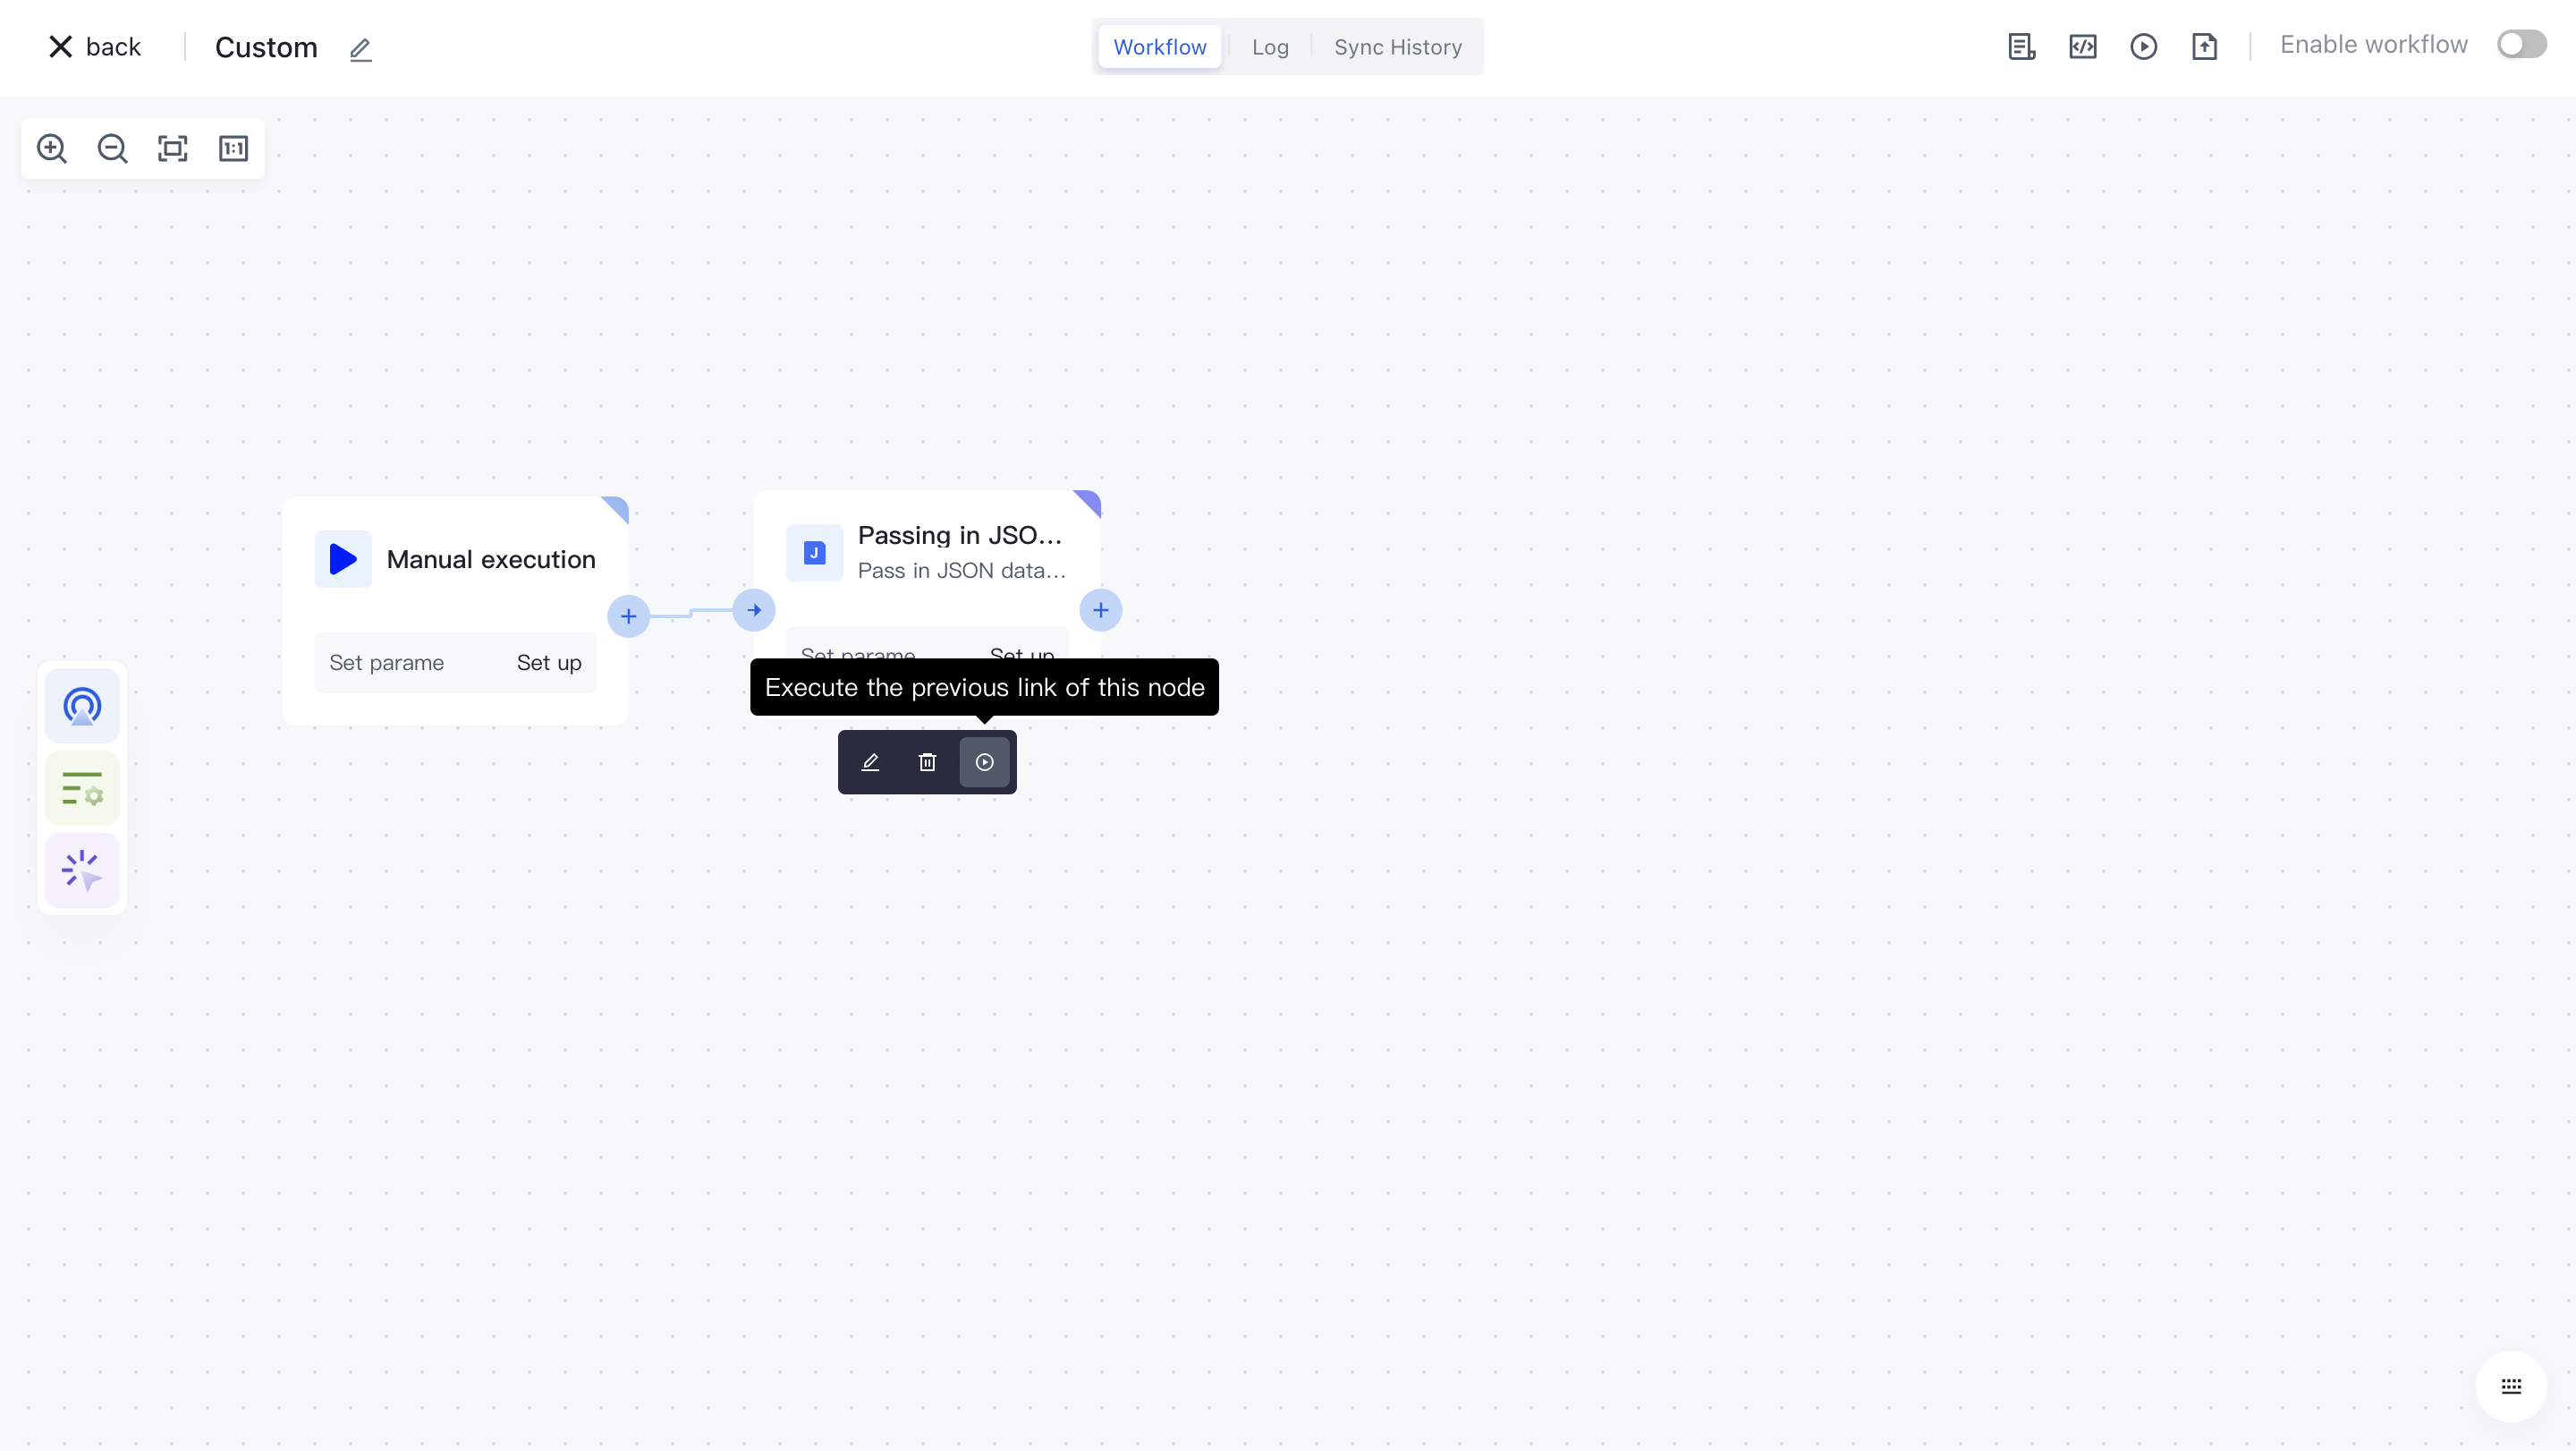Execute previous link play icon

(985, 762)
